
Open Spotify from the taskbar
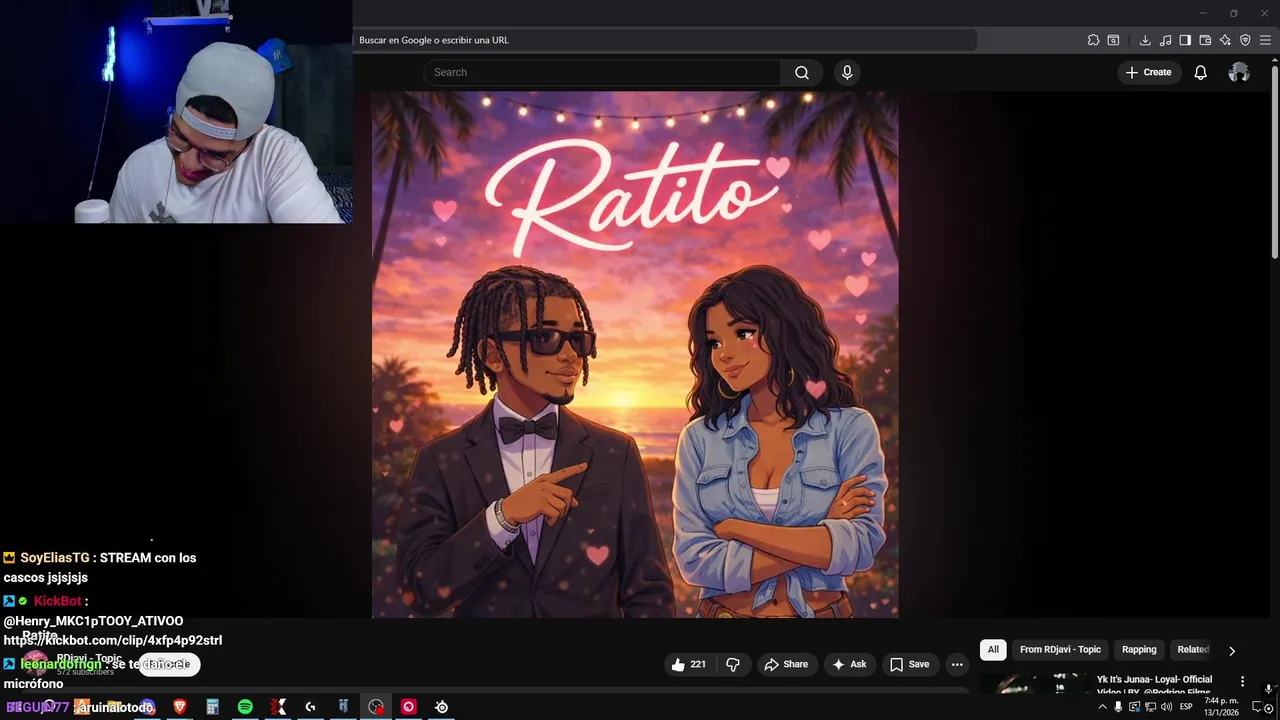(245, 707)
